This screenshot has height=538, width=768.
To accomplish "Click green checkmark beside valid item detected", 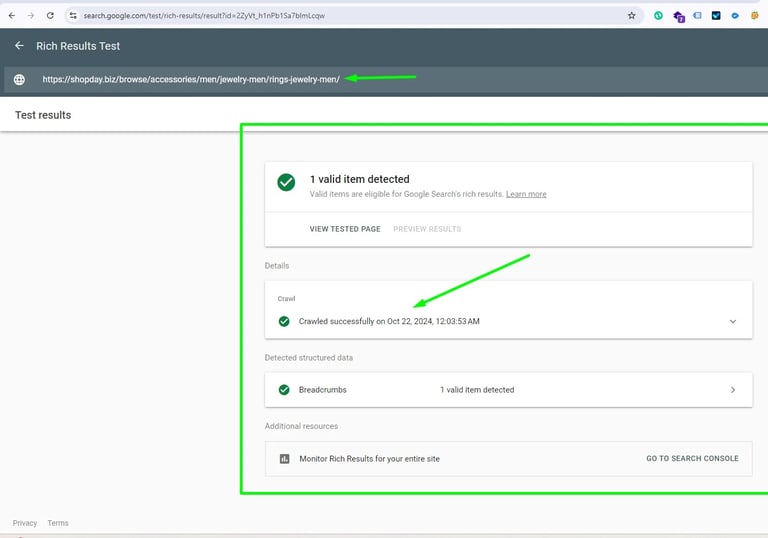I will point(286,182).
